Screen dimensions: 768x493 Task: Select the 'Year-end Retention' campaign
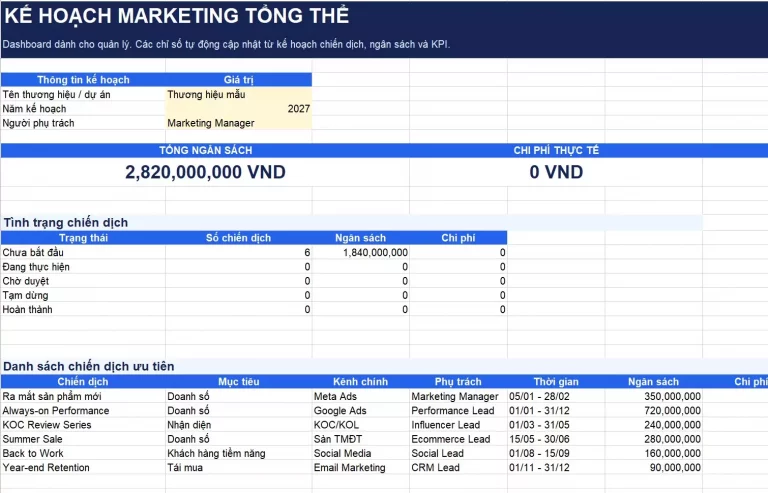(83, 467)
